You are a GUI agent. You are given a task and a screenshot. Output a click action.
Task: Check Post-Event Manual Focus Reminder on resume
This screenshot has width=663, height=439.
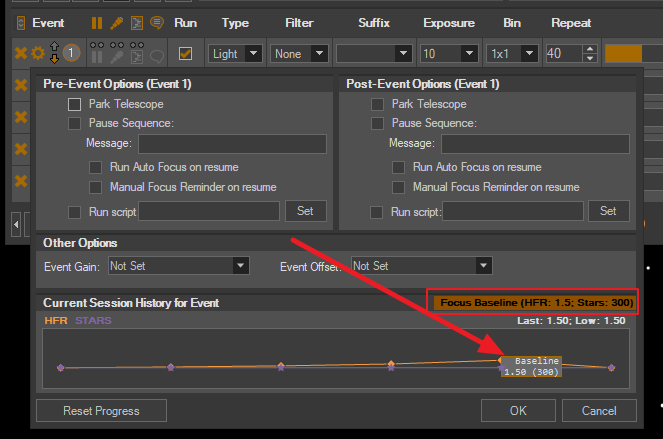pyautogui.click(x=398, y=187)
